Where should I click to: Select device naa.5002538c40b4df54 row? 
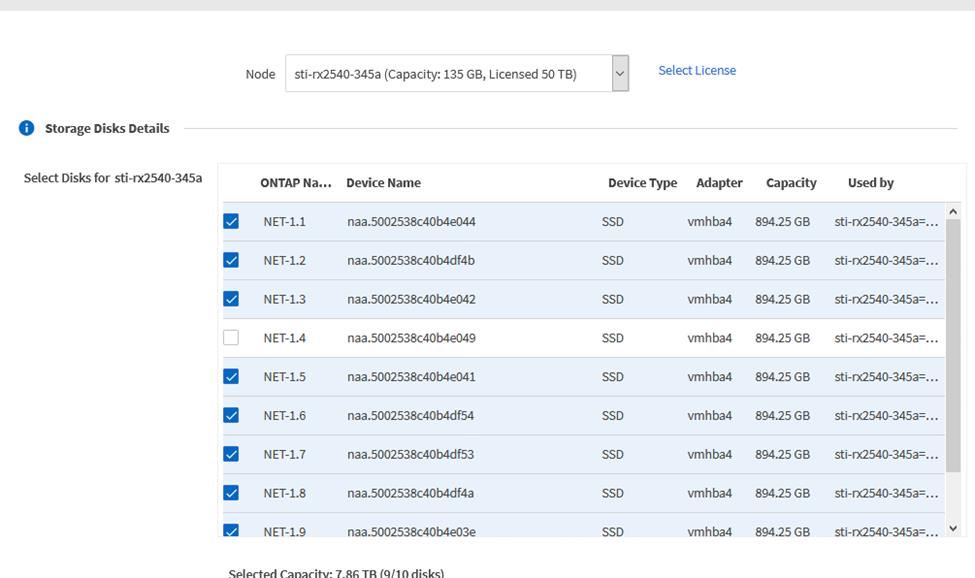click(x=411, y=416)
